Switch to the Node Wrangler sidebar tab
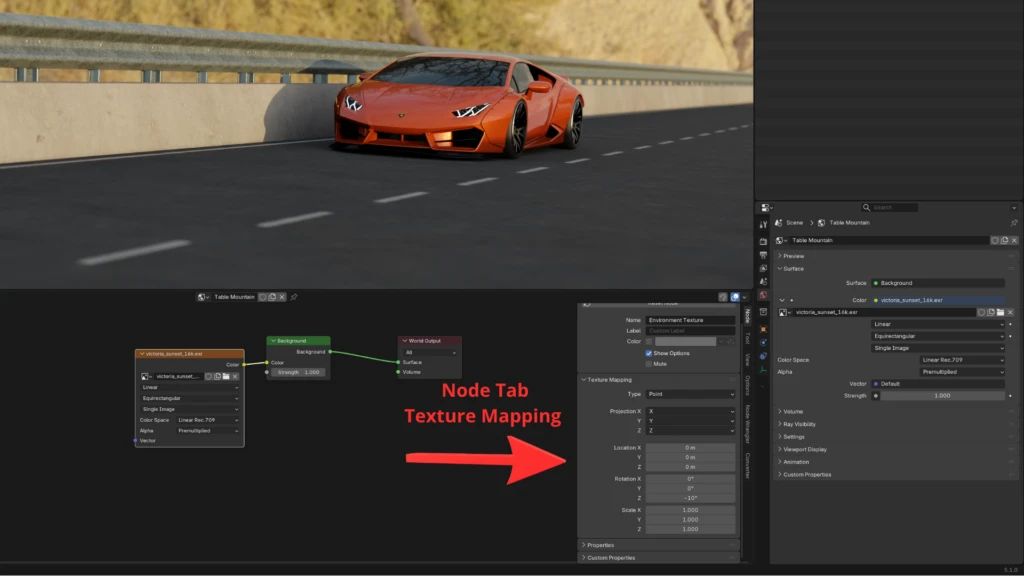Viewport: 1024px width, 576px height. tap(747, 424)
